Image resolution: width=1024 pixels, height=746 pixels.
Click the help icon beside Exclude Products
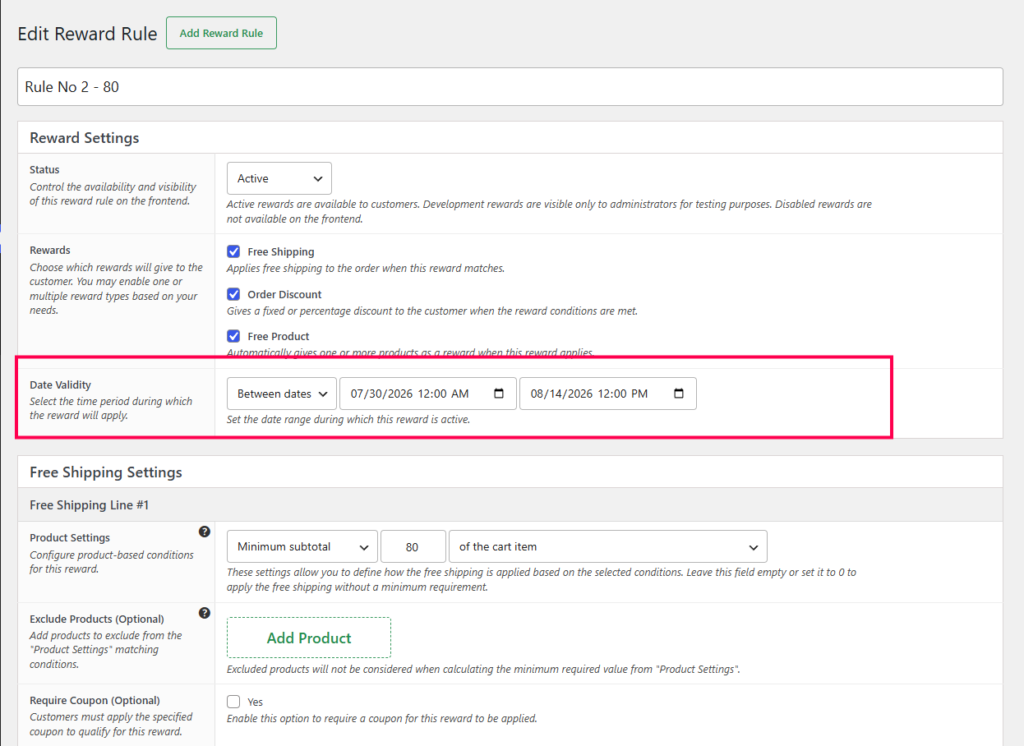tap(204, 613)
